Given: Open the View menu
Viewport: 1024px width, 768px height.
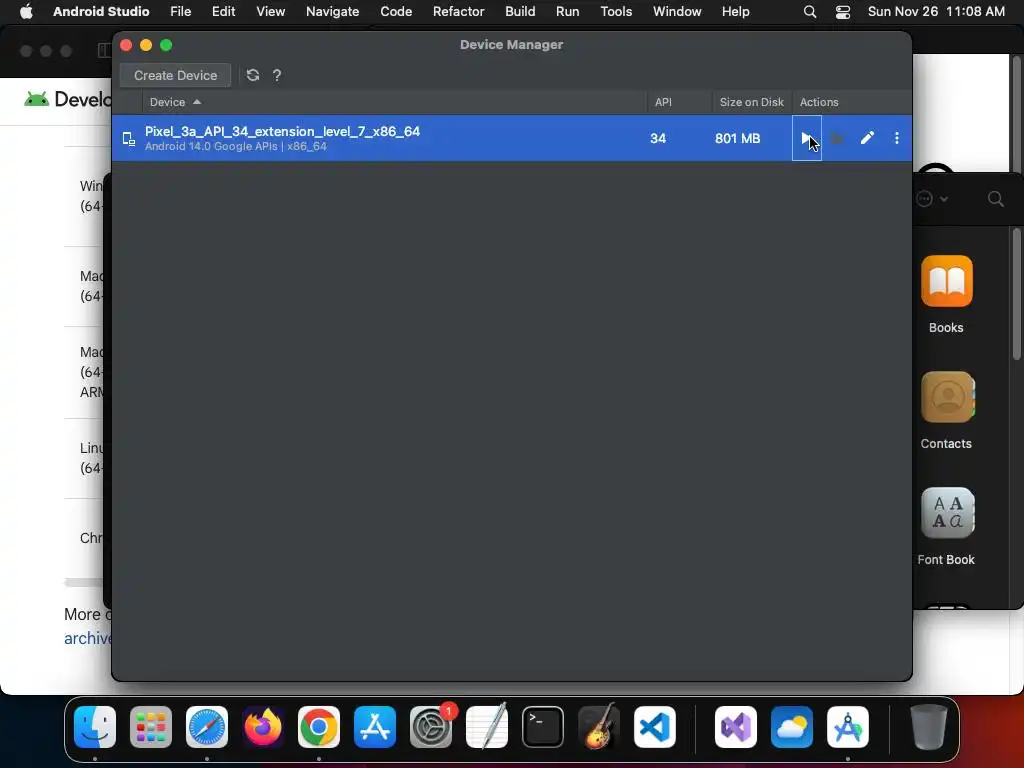Looking at the screenshot, I should coord(270,12).
